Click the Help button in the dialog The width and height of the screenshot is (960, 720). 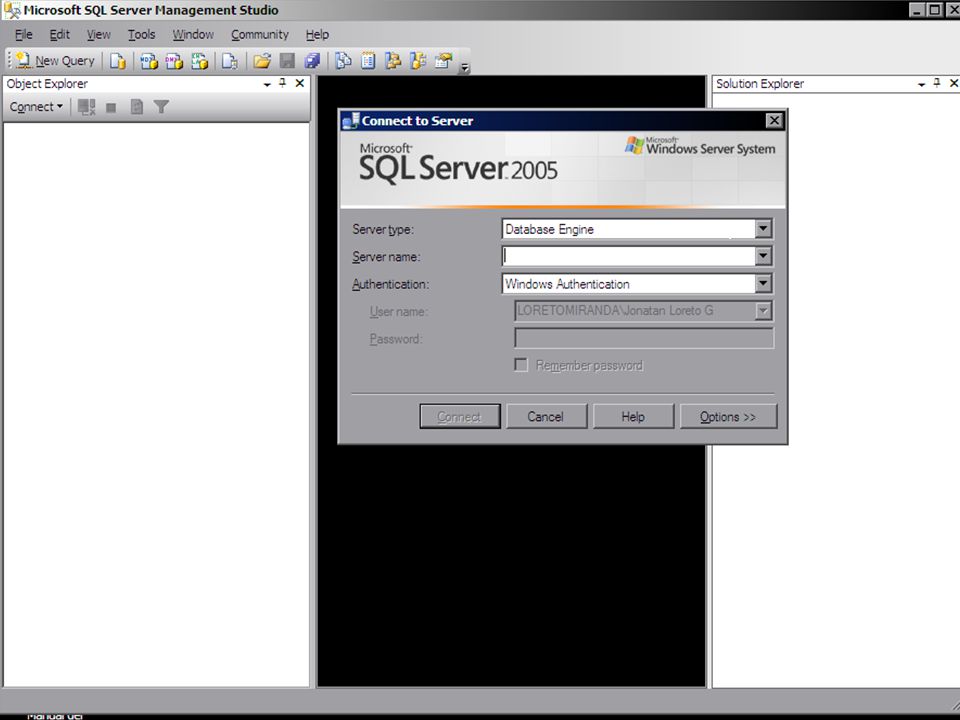pyautogui.click(x=633, y=416)
